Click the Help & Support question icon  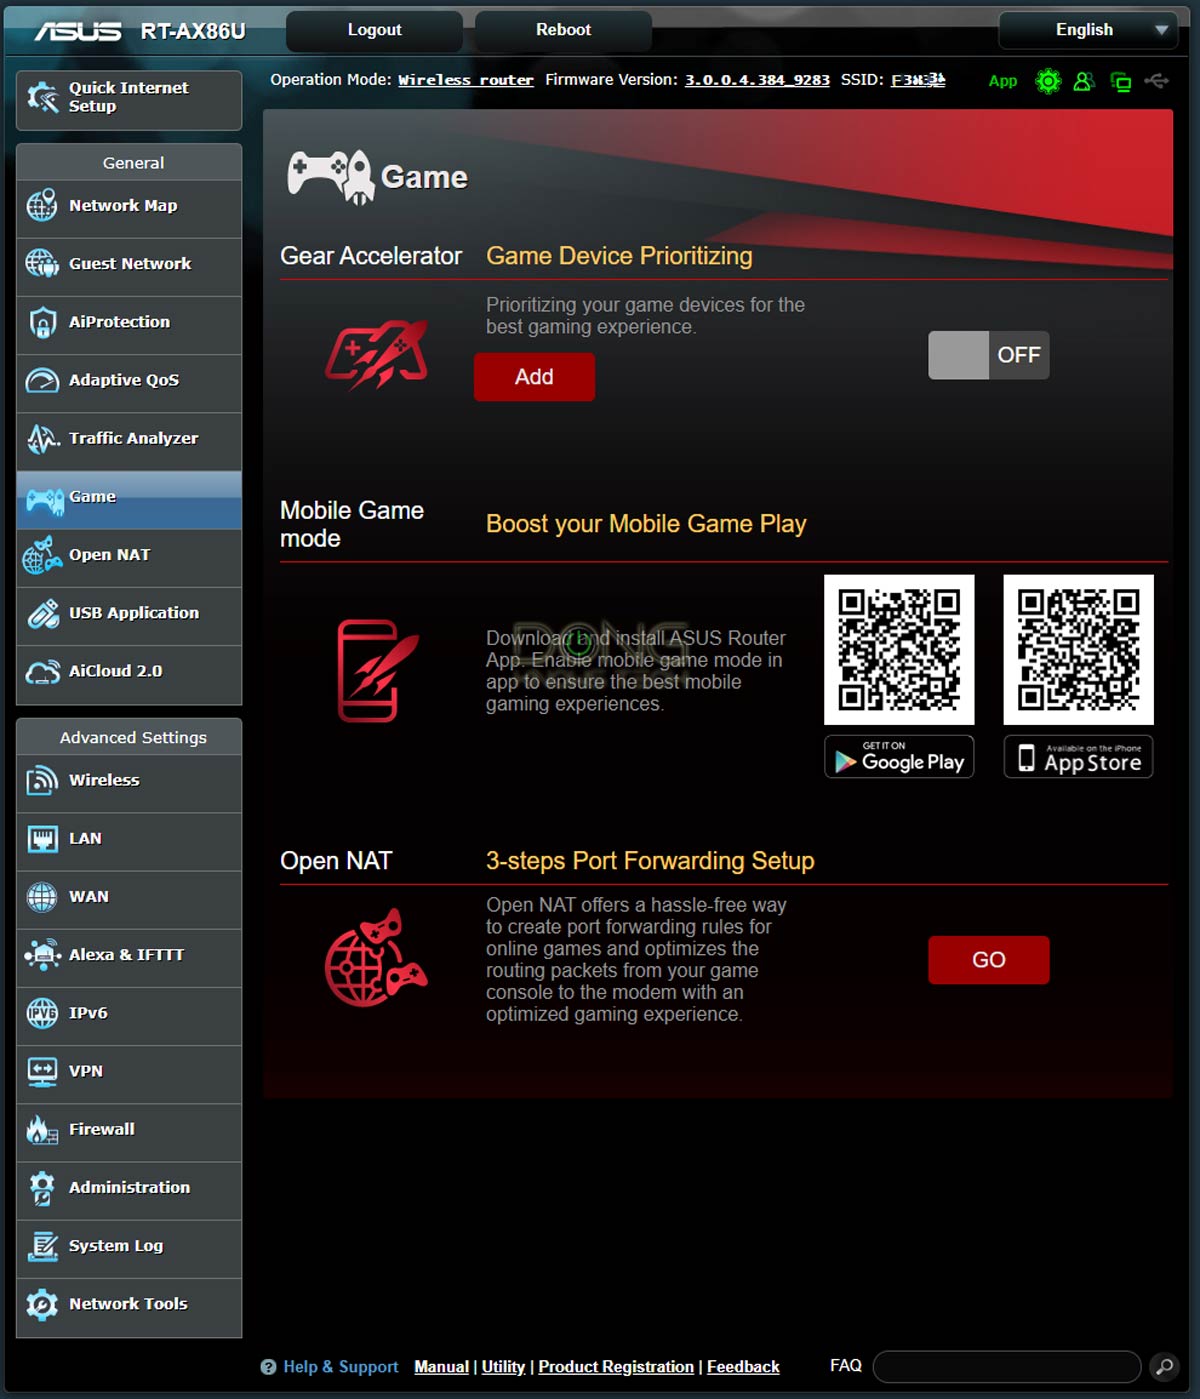coord(268,1367)
